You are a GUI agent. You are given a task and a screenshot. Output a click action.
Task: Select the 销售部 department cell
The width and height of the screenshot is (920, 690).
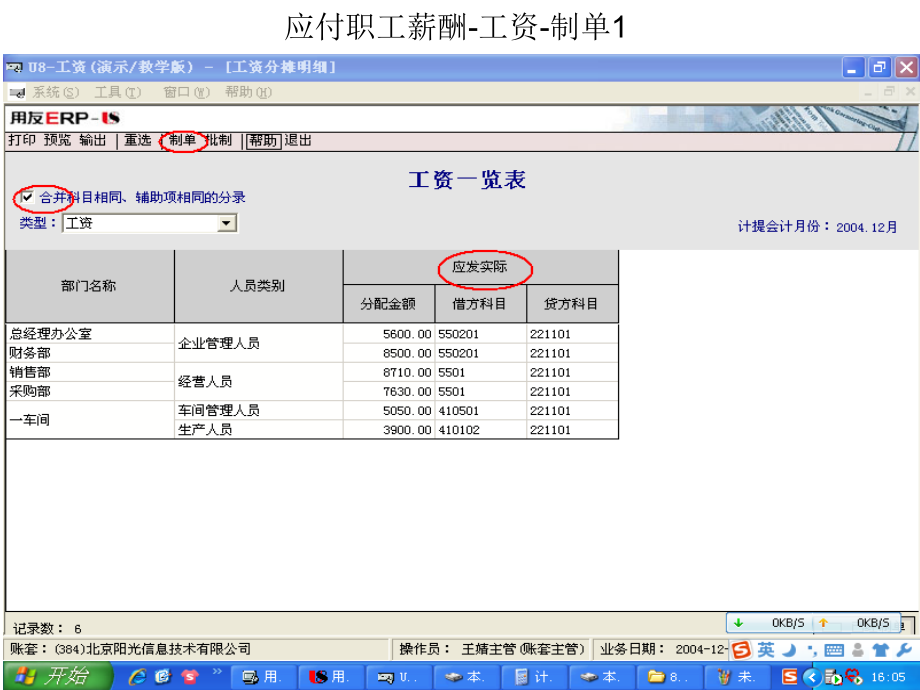click(x=90, y=373)
